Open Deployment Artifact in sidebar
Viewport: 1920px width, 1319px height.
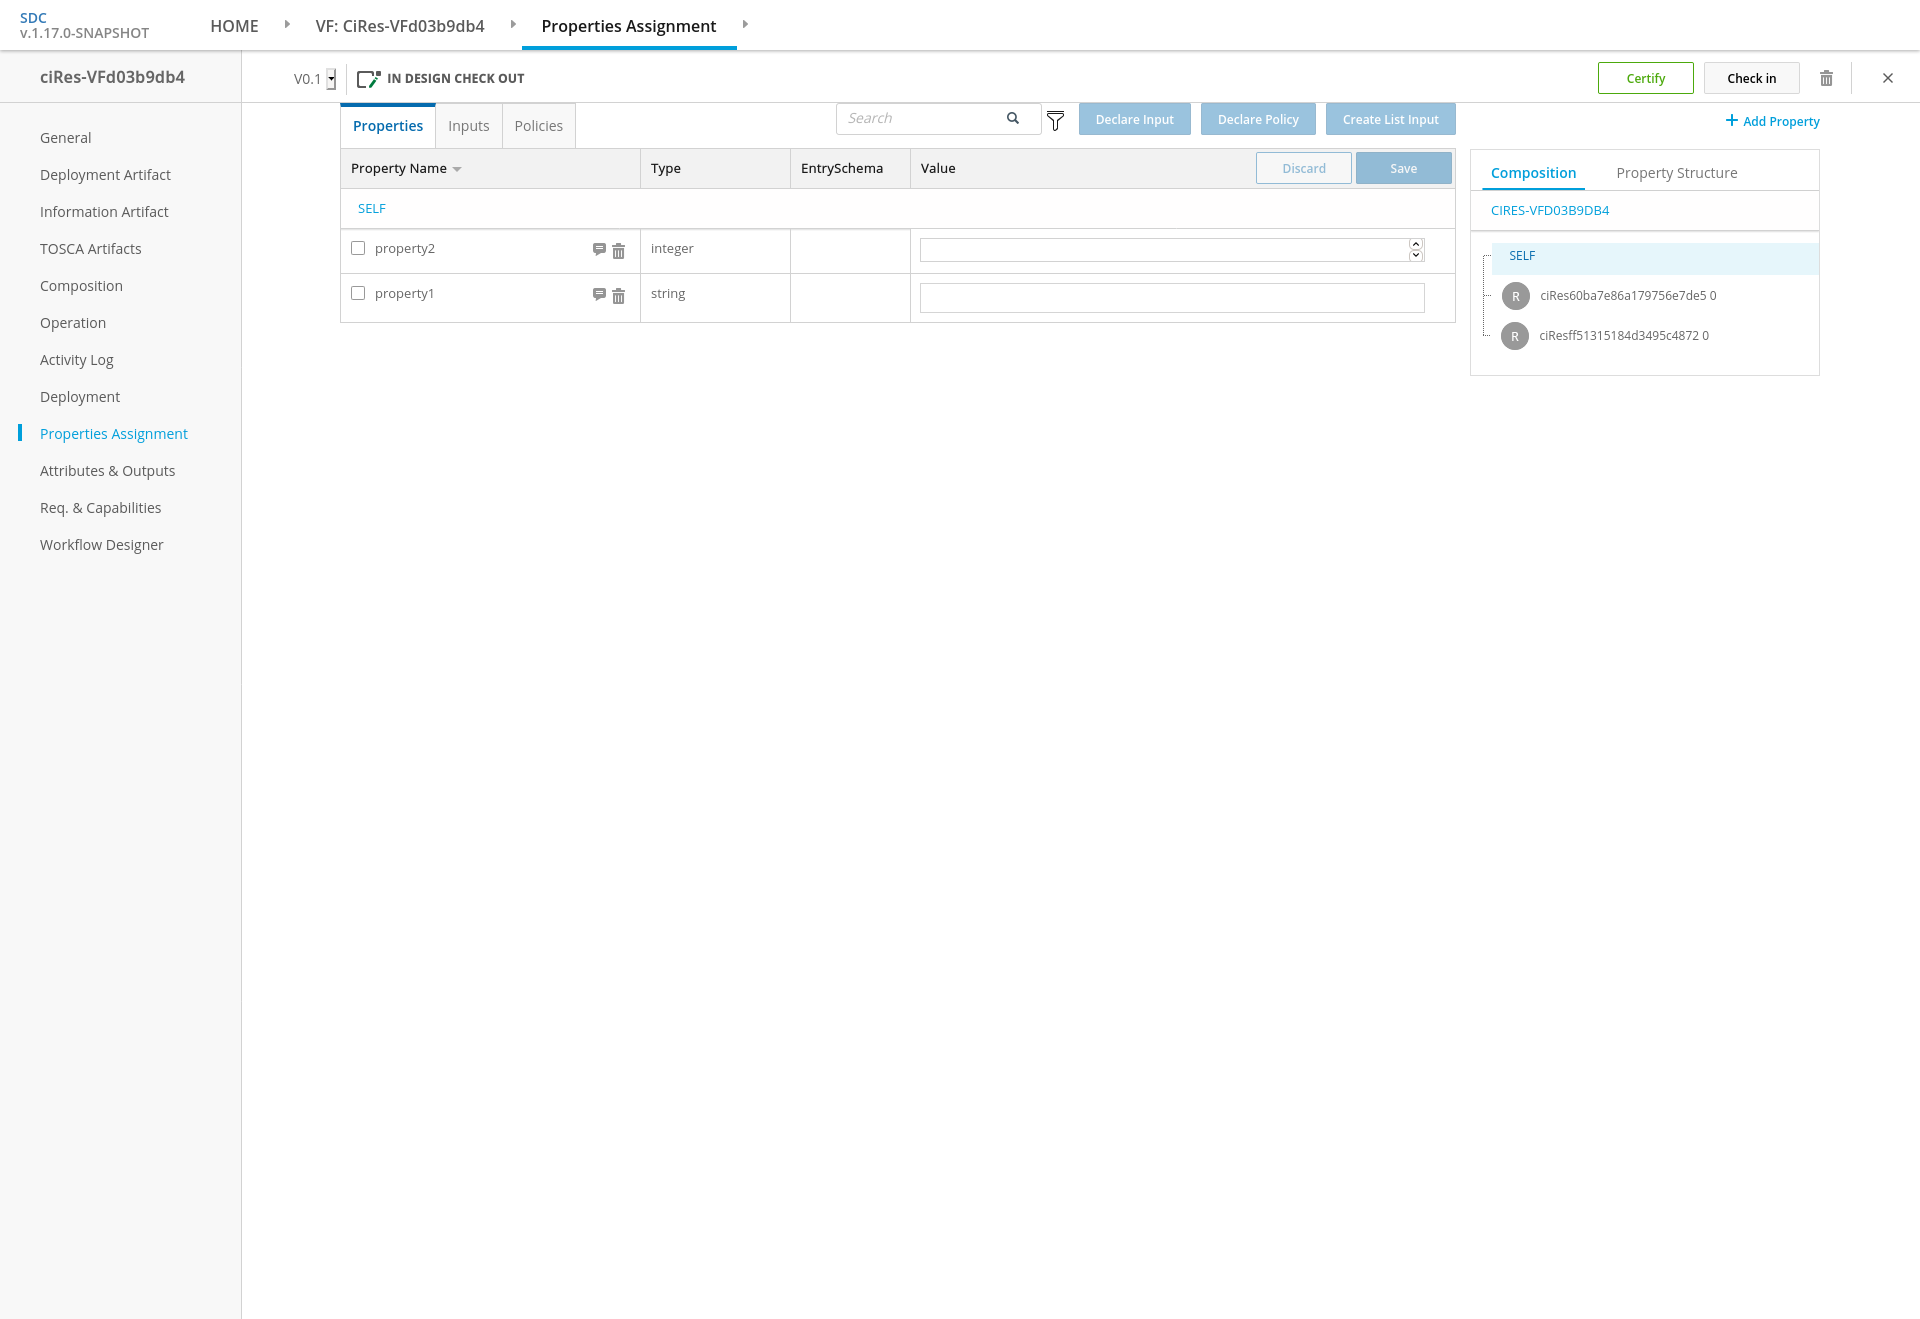(105, 175)
